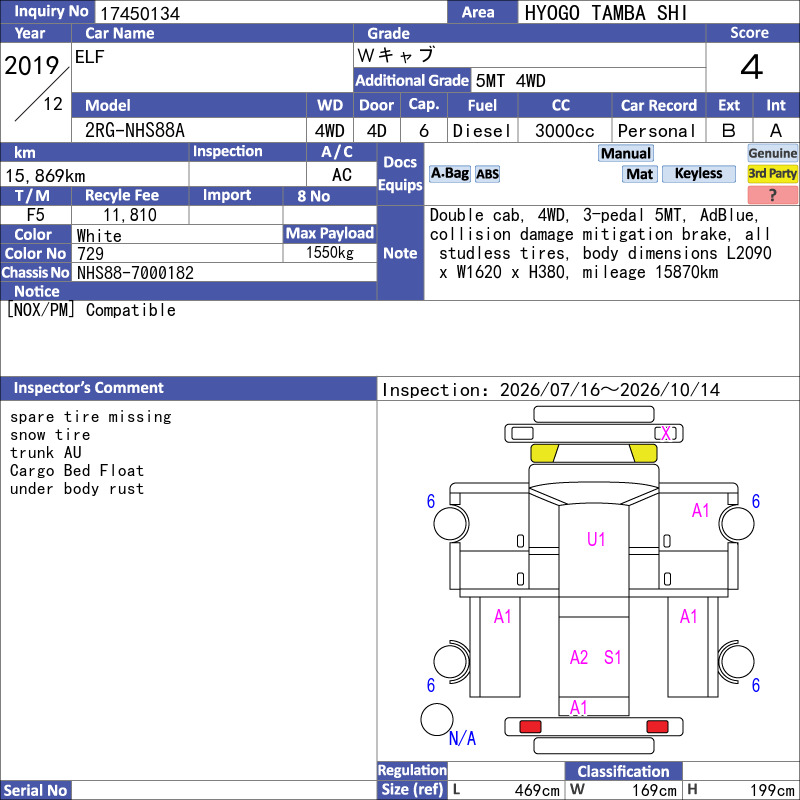Click the A2 scratch marker on cargo bed
This screenshot has height=800, width=800.
(579, 657)
